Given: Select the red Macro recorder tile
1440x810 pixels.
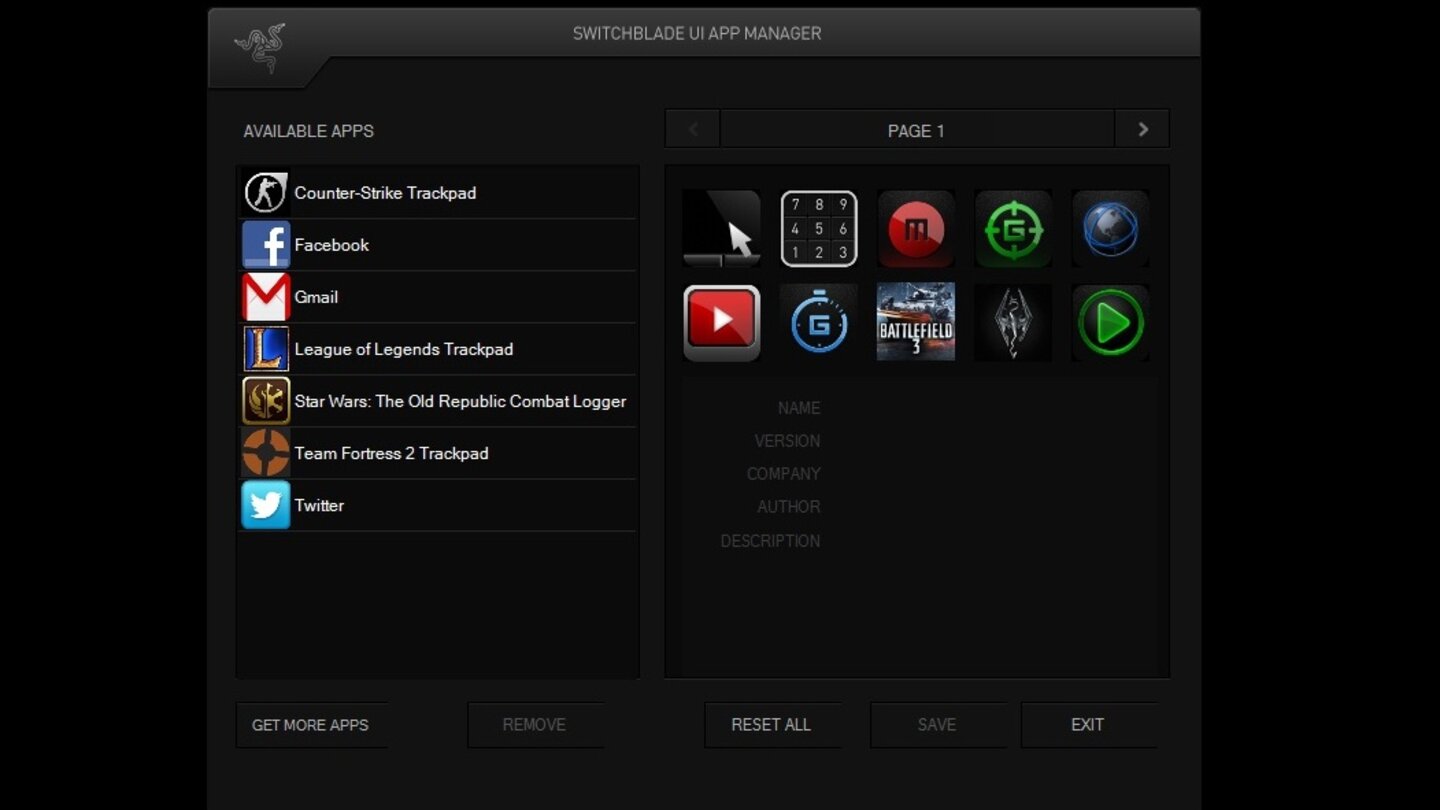Looking at the screenshot, I should (916, 228).
